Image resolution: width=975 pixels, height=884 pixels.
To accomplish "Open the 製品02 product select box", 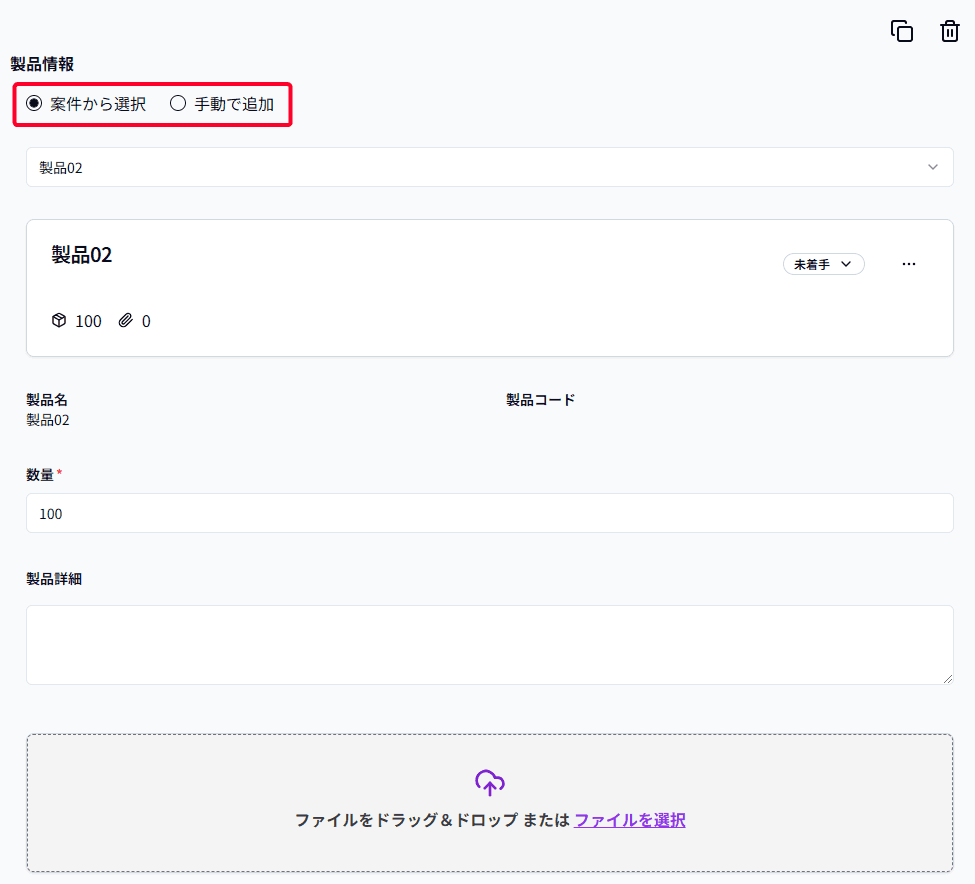I will [x=480, y=167].
